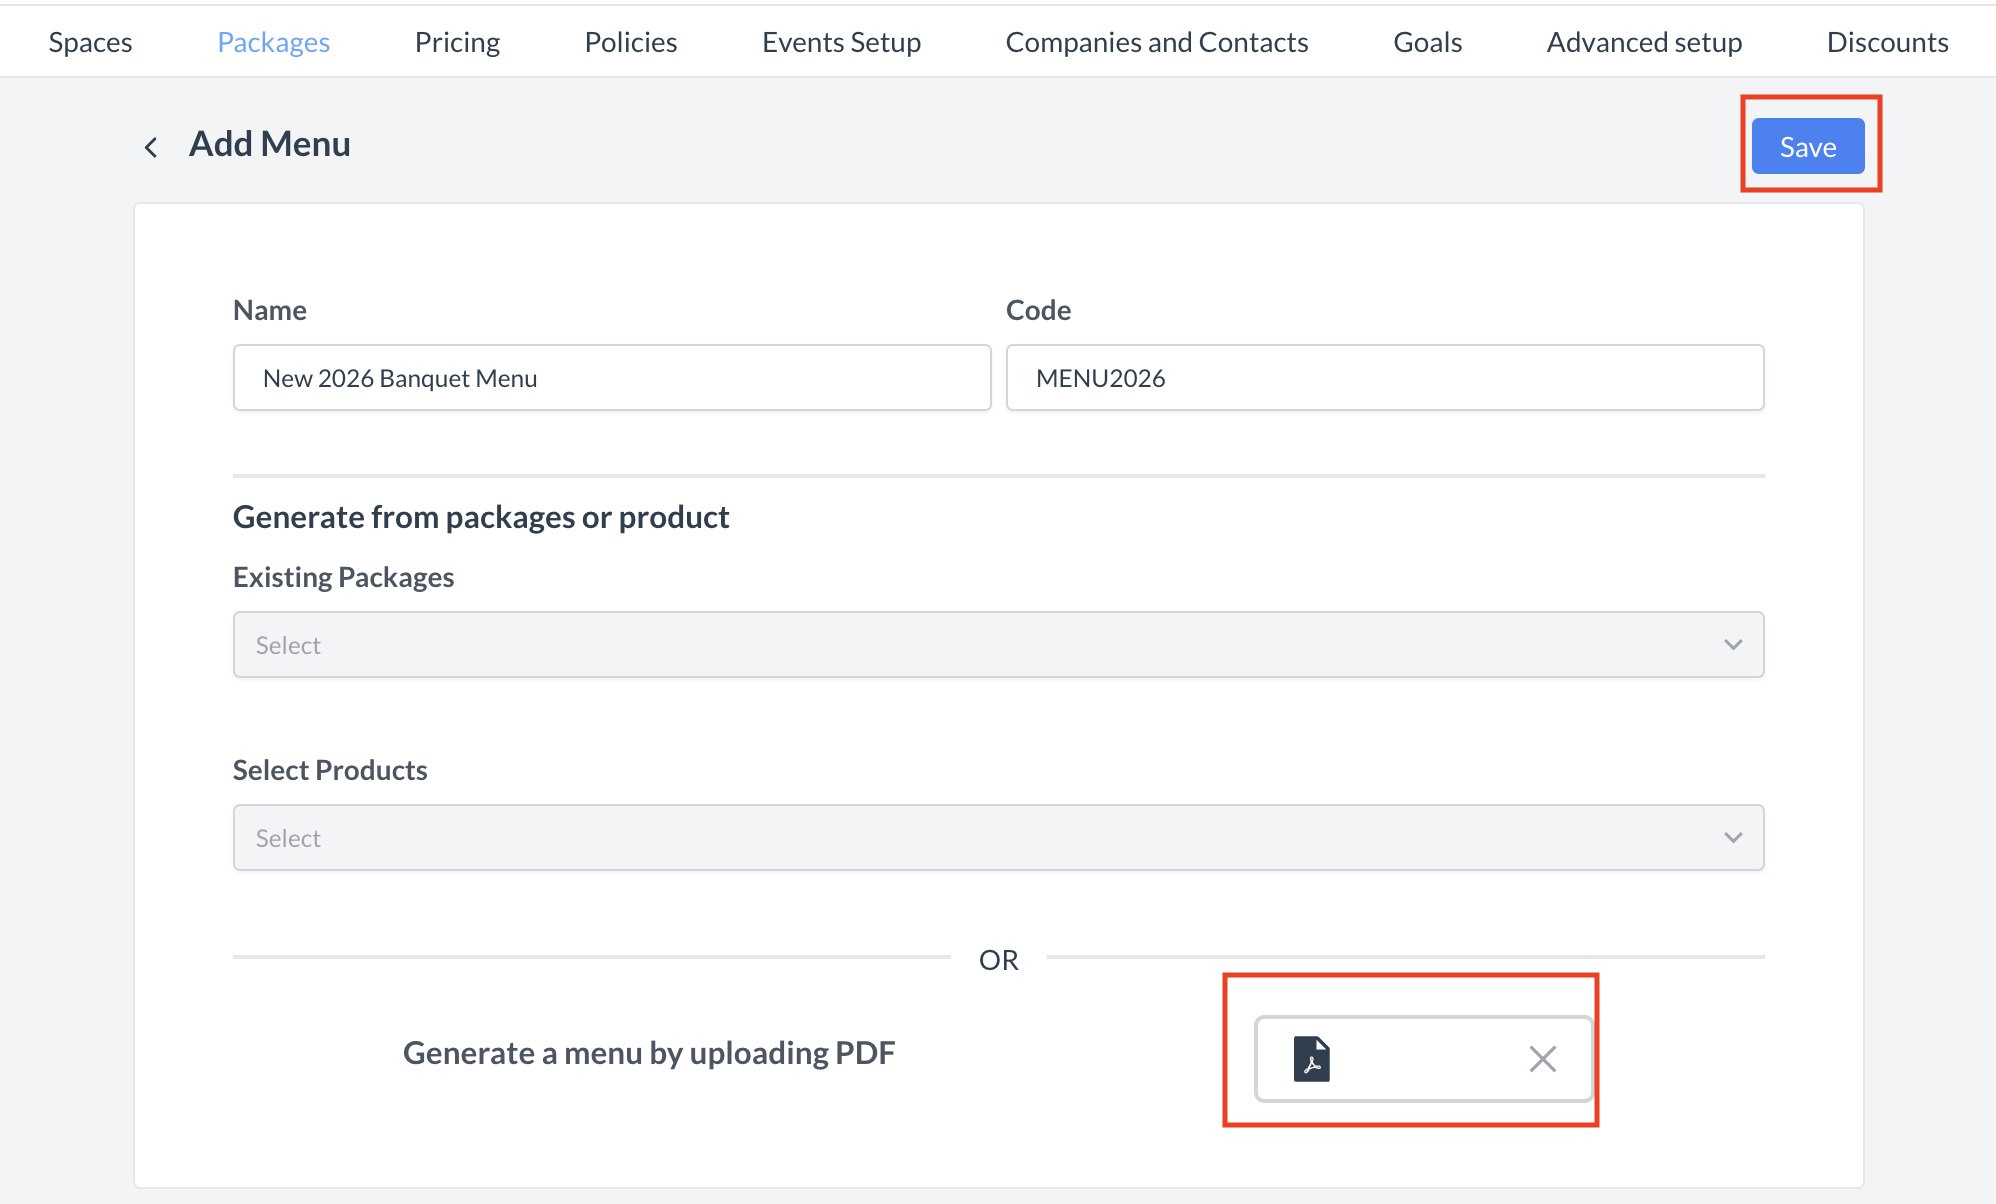Click the PDF upload box
Screen dimensions: 1996x1204
(x=1422, y=1059)
